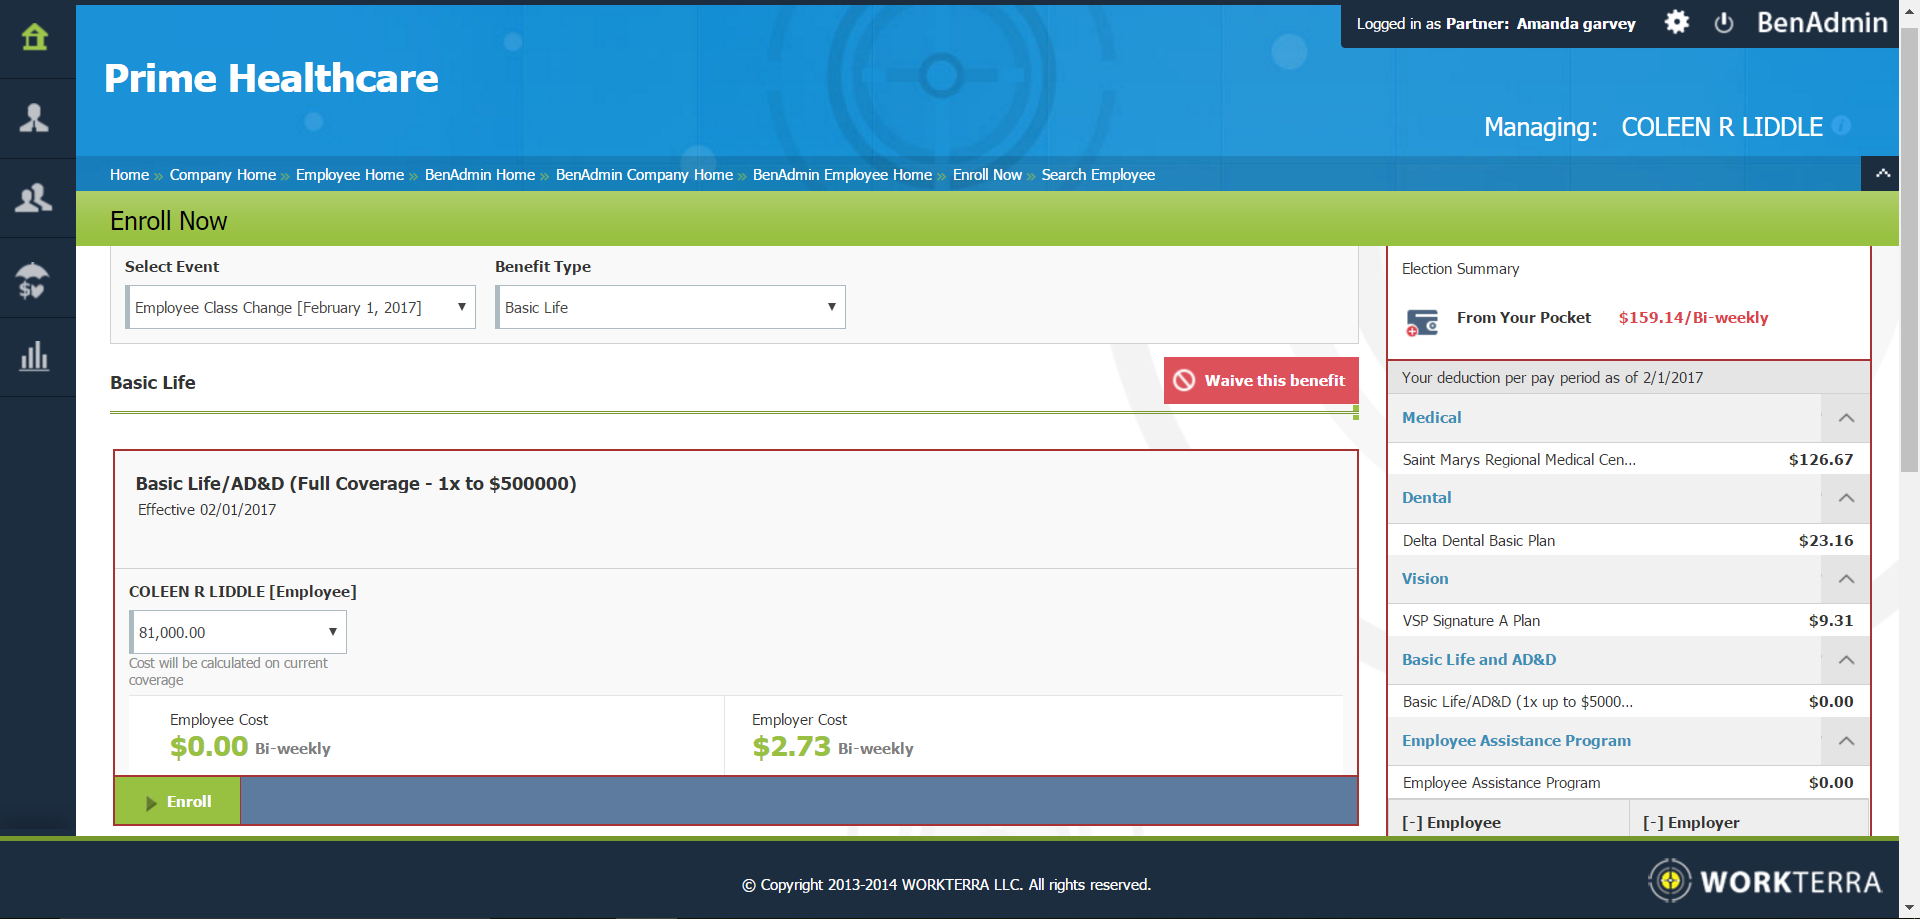Click the scrollbar down arrow
The width and height of the screenshot is (1920, 919).
point(1910,908)
